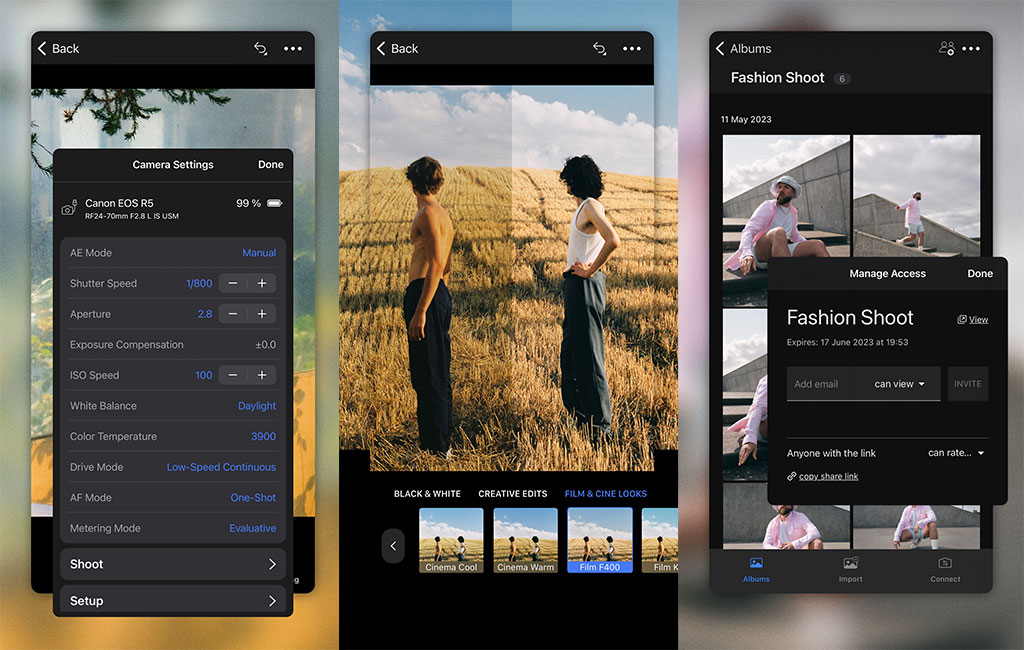Viewport: 1024px width, 650px height.
Task: Increase Aperture with plus button
Action: [262, 314]
